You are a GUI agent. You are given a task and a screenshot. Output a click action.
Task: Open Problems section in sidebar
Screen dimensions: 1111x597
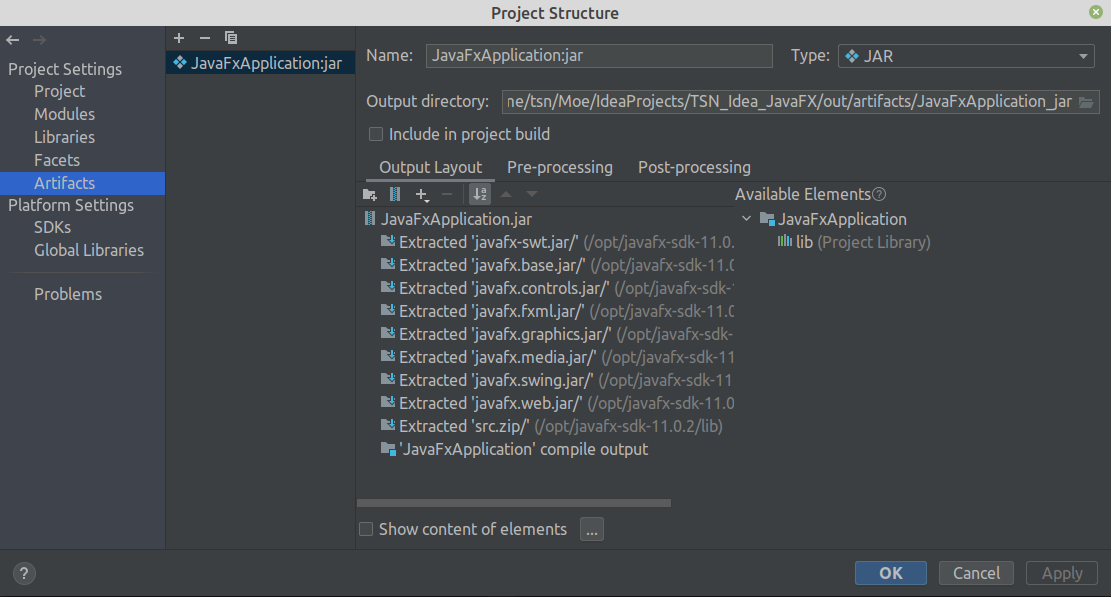[x=68, y=294]
